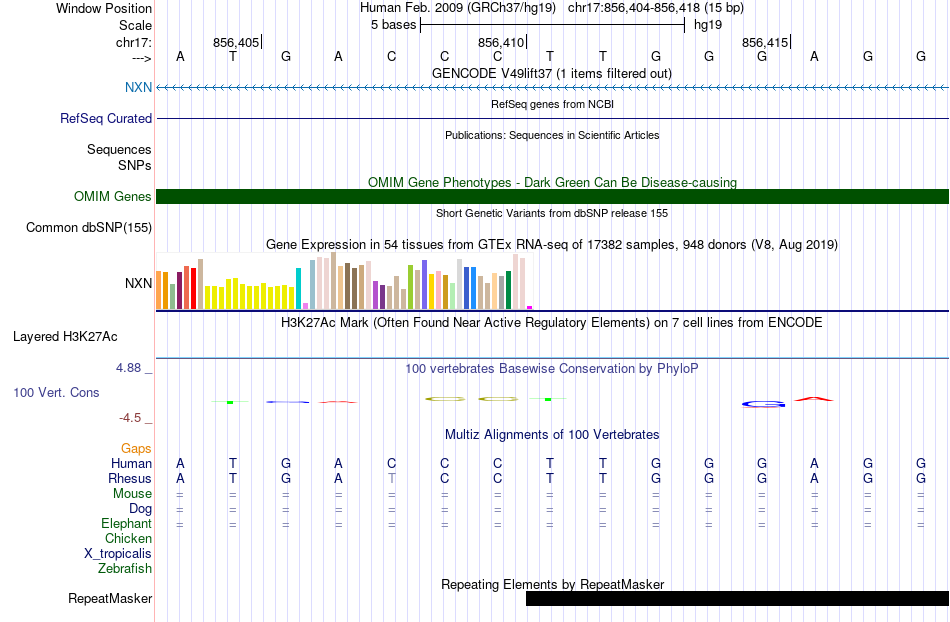Open the GTEx Gene Expression in 54 tissues title
Image resolution: width=950 pixels, height=622 pixels.
pos(552,245)
